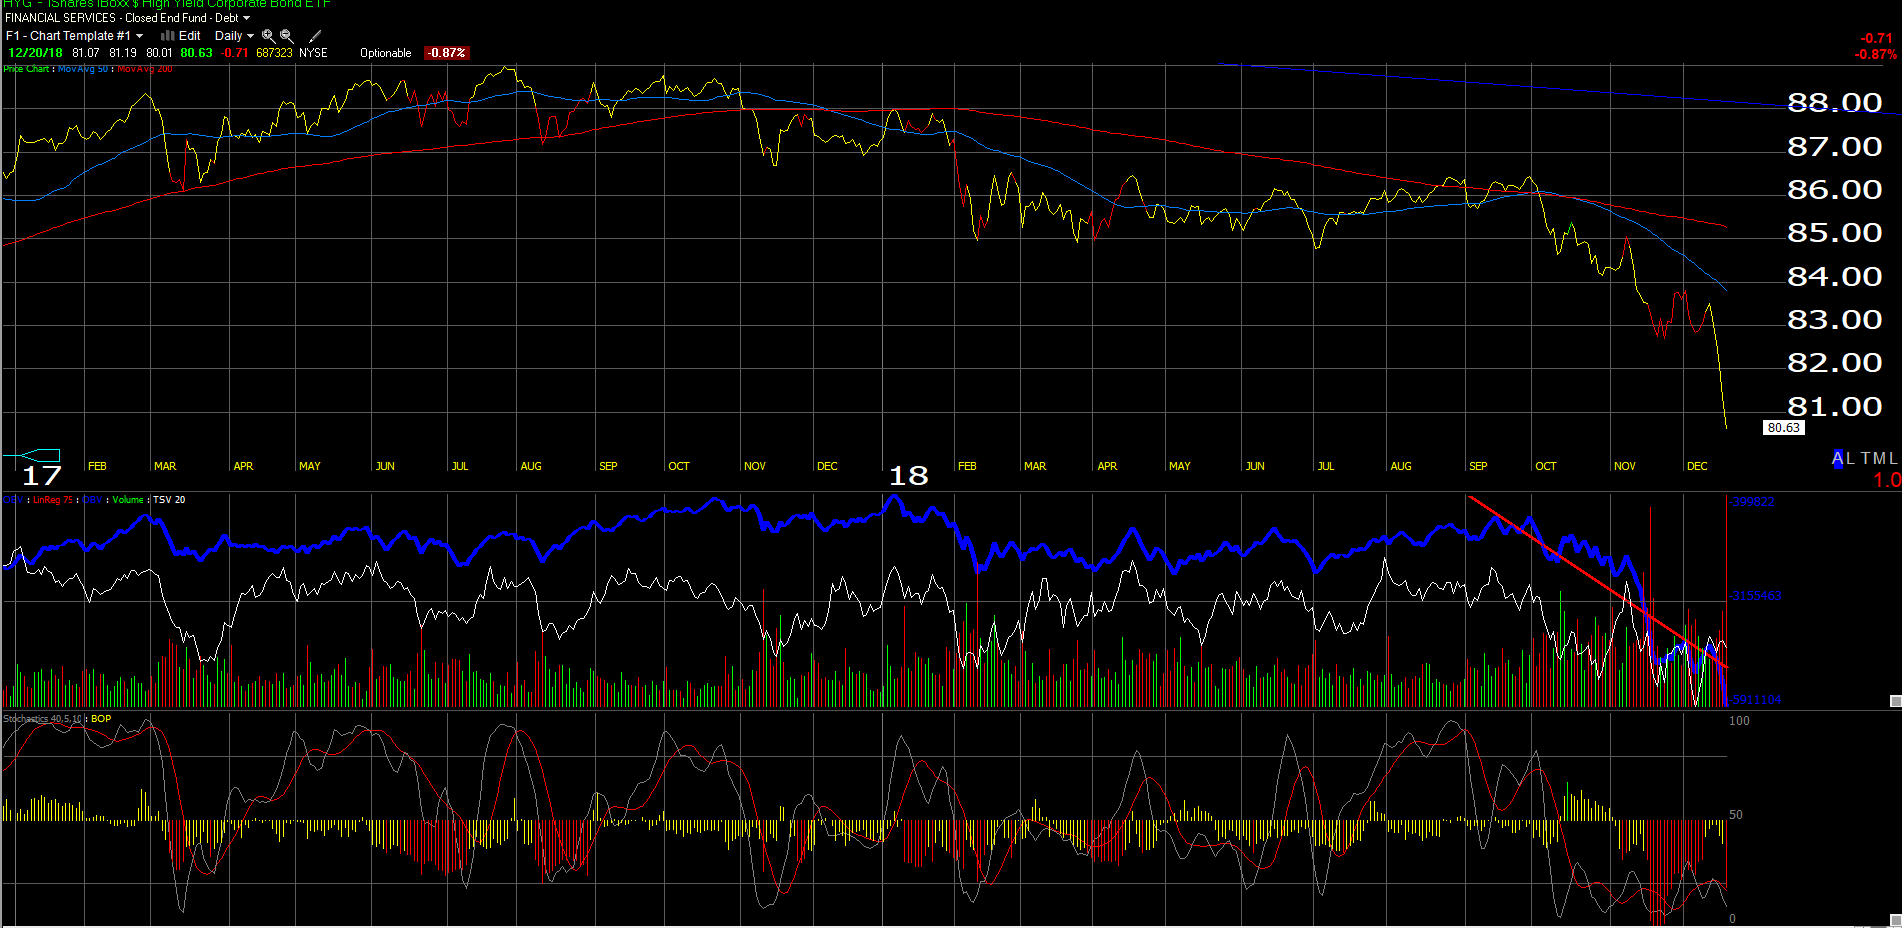This screenshot has height=928, width=1902.
Task: Click the 81.00 price scale label
Action: 1834,407
